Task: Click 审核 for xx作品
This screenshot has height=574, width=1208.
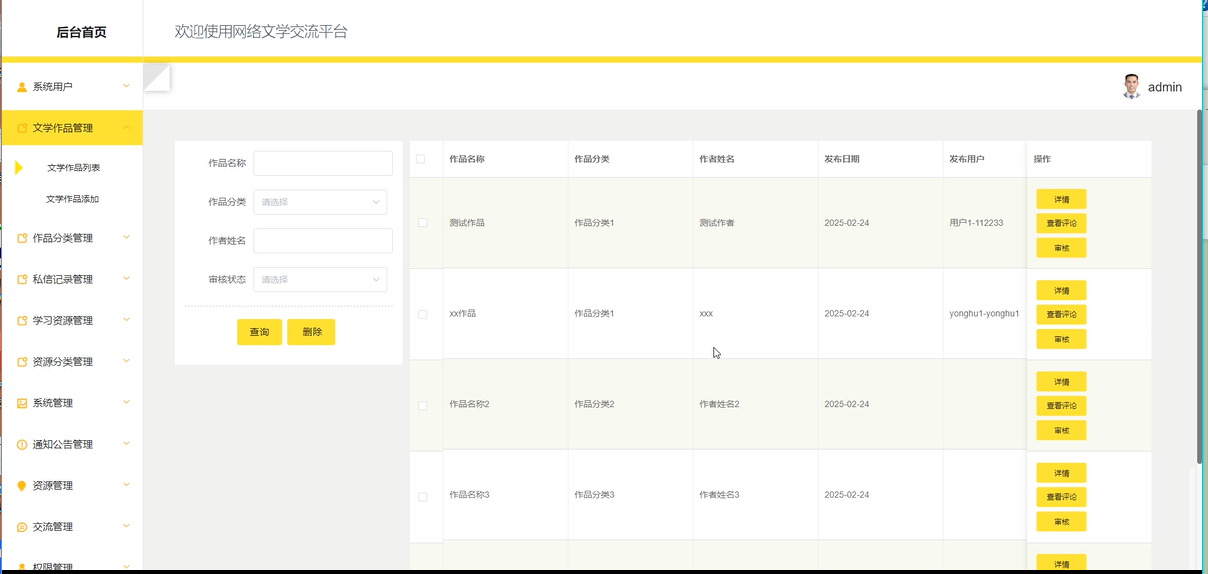Action: (1061, 339)
